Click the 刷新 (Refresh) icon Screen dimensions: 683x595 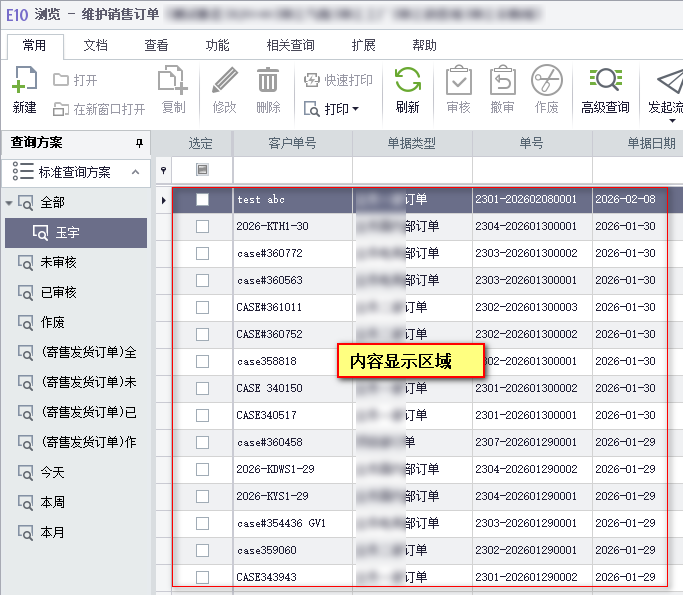point(407,82)
